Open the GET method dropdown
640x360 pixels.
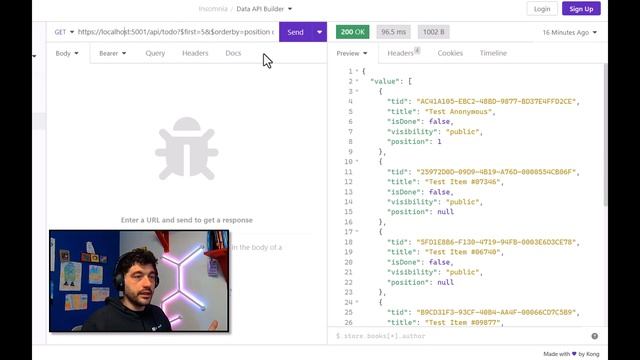pyautogui.click(x=64, y=32)
